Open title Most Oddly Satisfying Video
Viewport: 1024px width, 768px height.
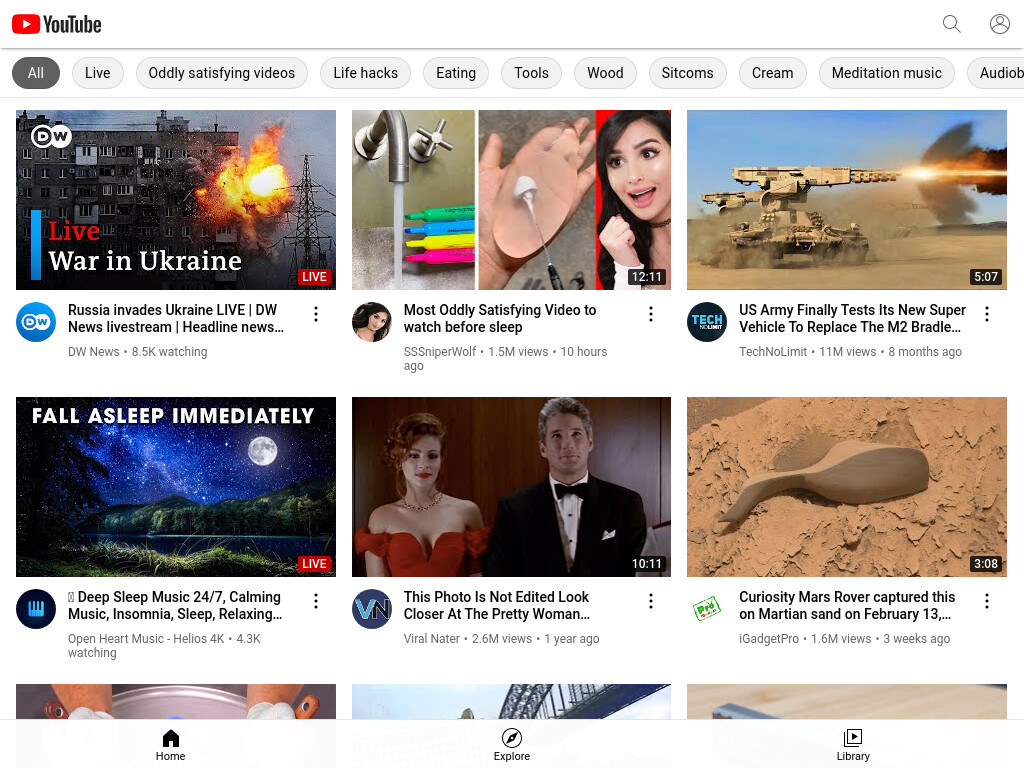point(500,318)
